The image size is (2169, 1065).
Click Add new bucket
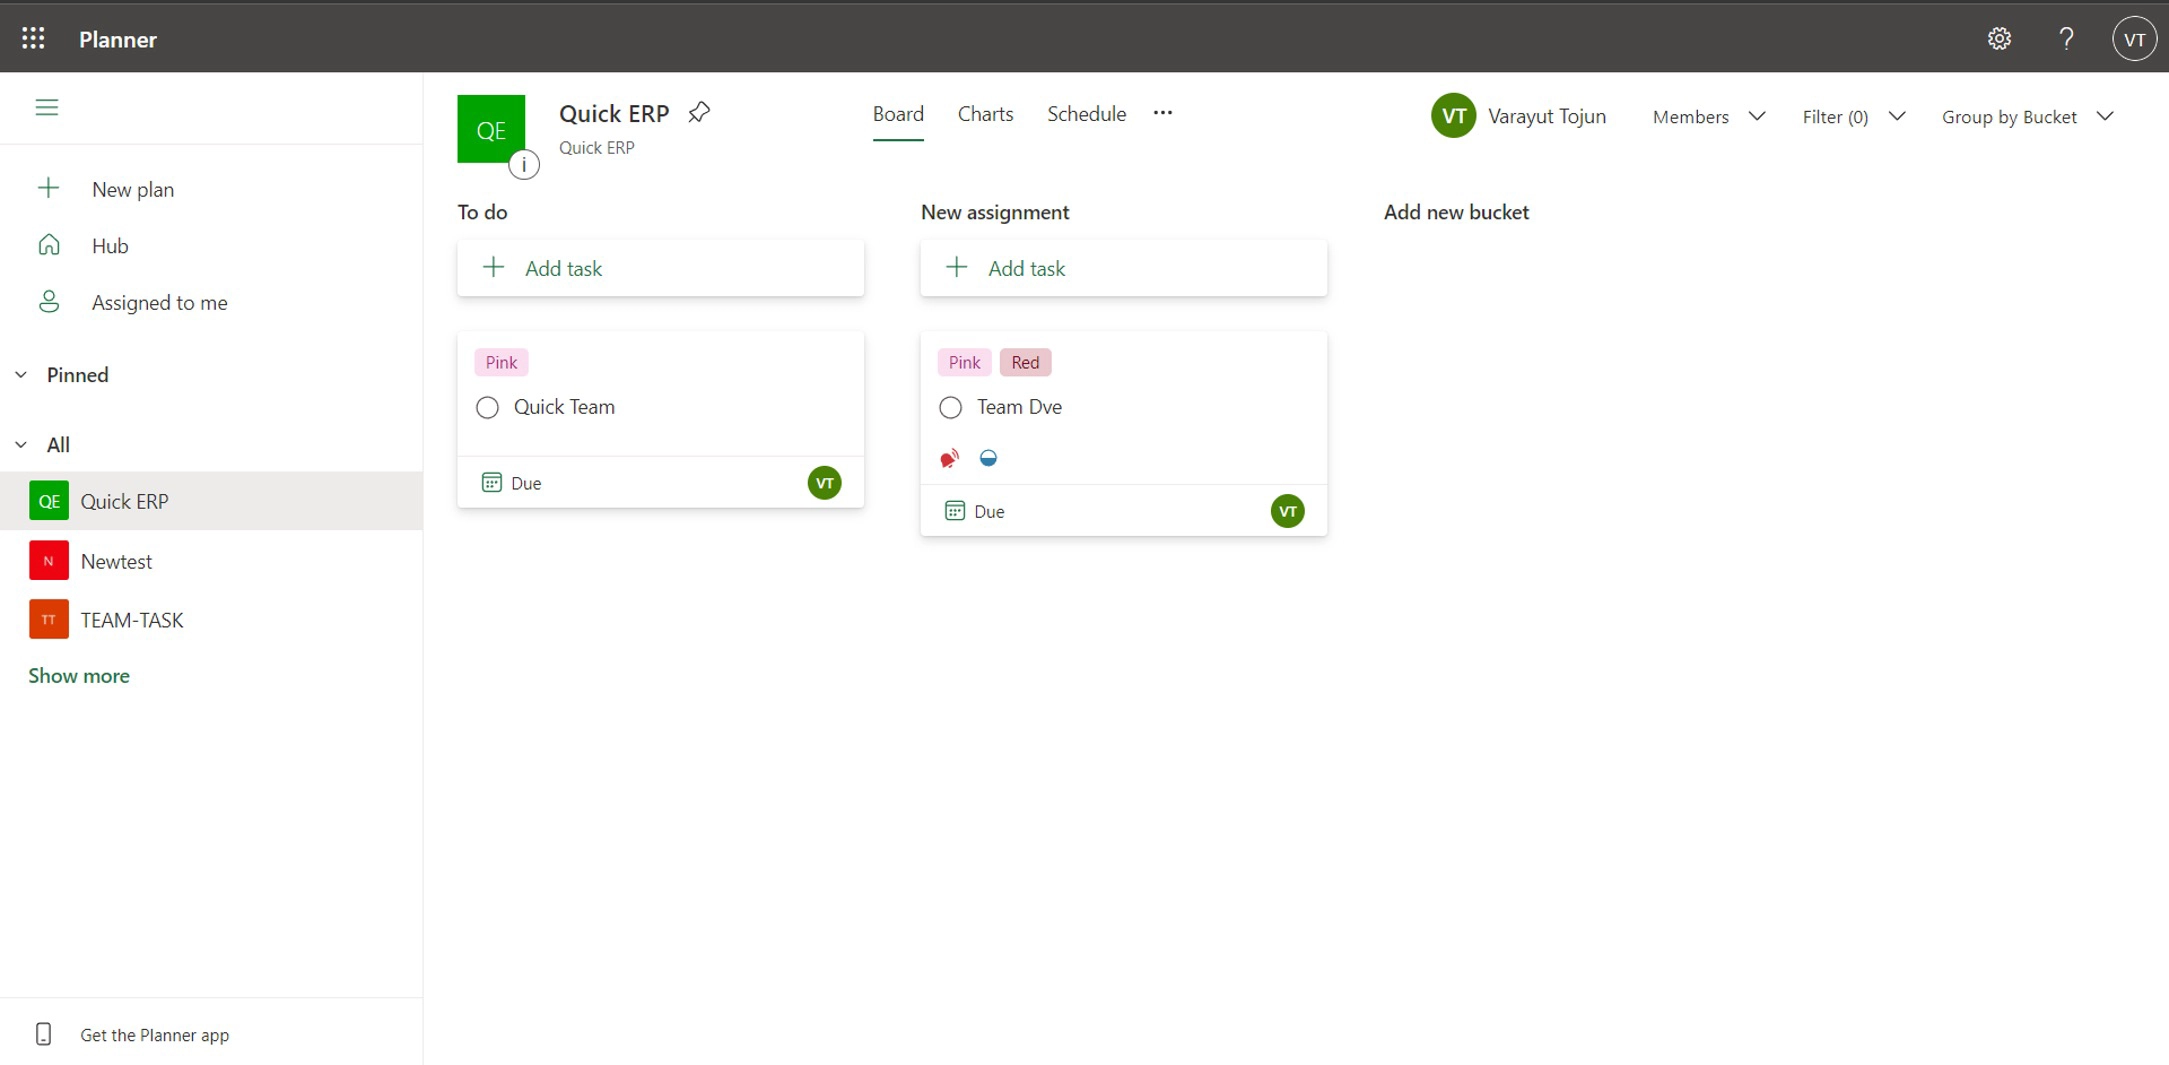(1456, 212)
